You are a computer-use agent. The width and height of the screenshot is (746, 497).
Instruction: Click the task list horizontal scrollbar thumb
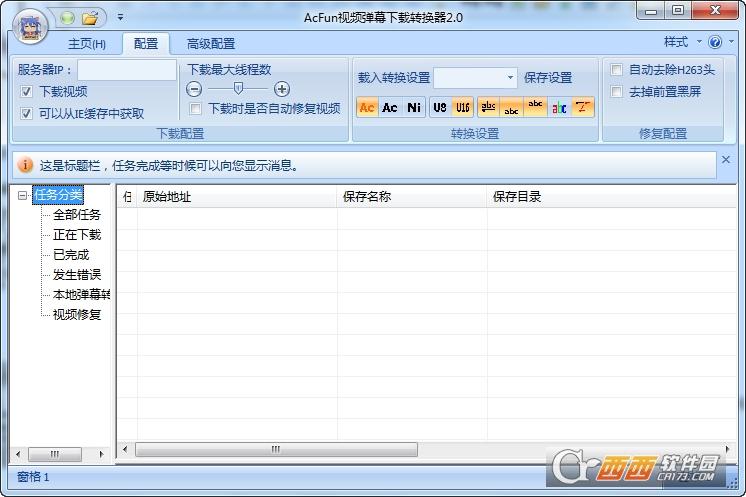point(276,449)
